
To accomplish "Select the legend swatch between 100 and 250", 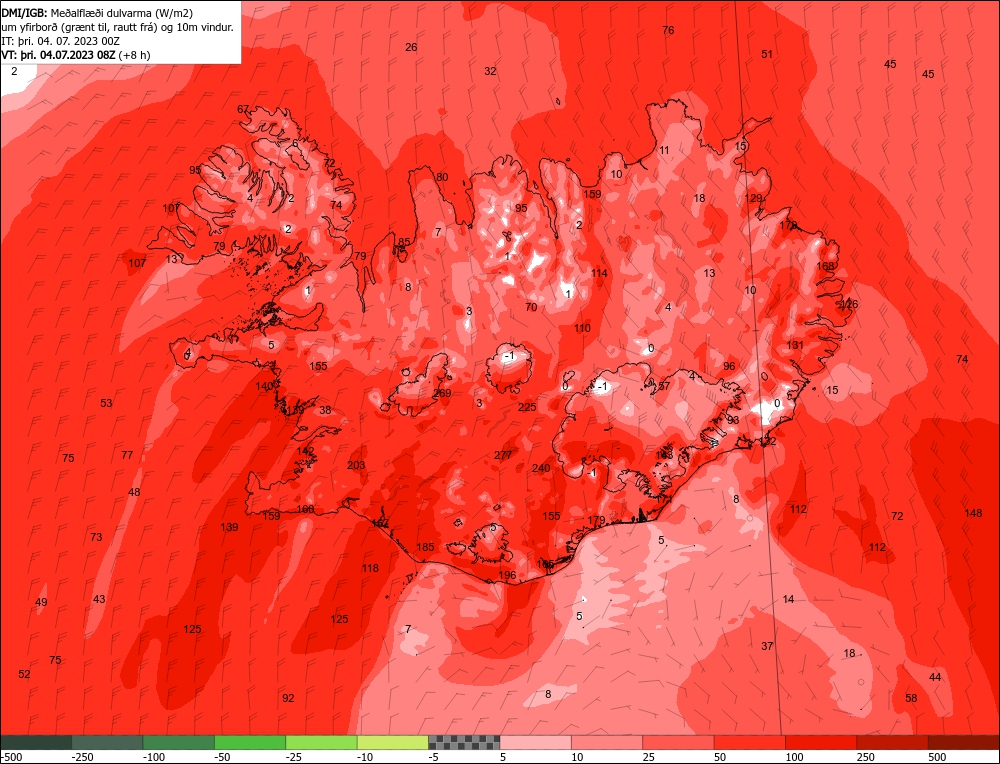I will 821,742.
